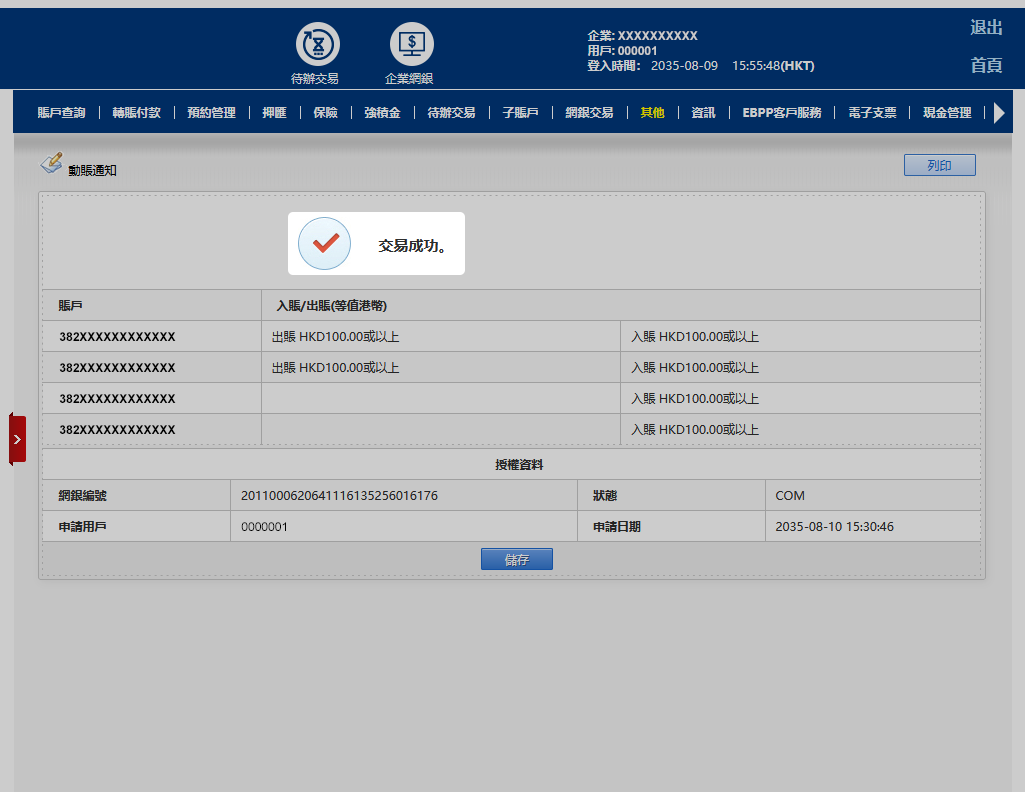Select the 強積金 menu item
This screenshot has height=792, width=1025.
382,113
